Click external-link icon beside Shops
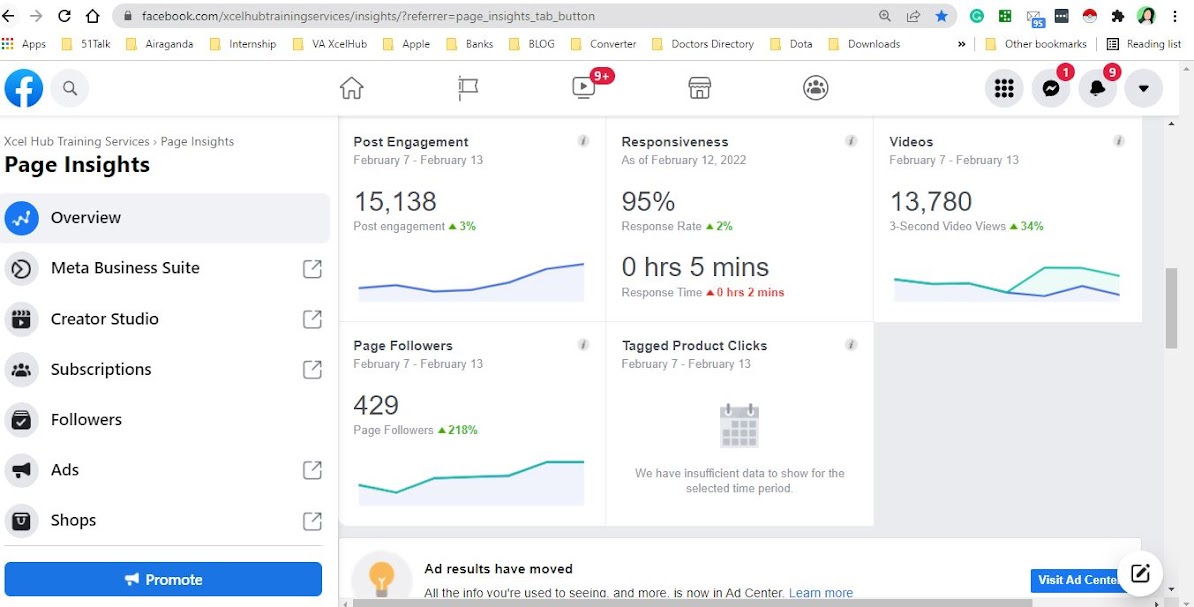Screen dimensions: 1194x607 click(x=312, y=520)
